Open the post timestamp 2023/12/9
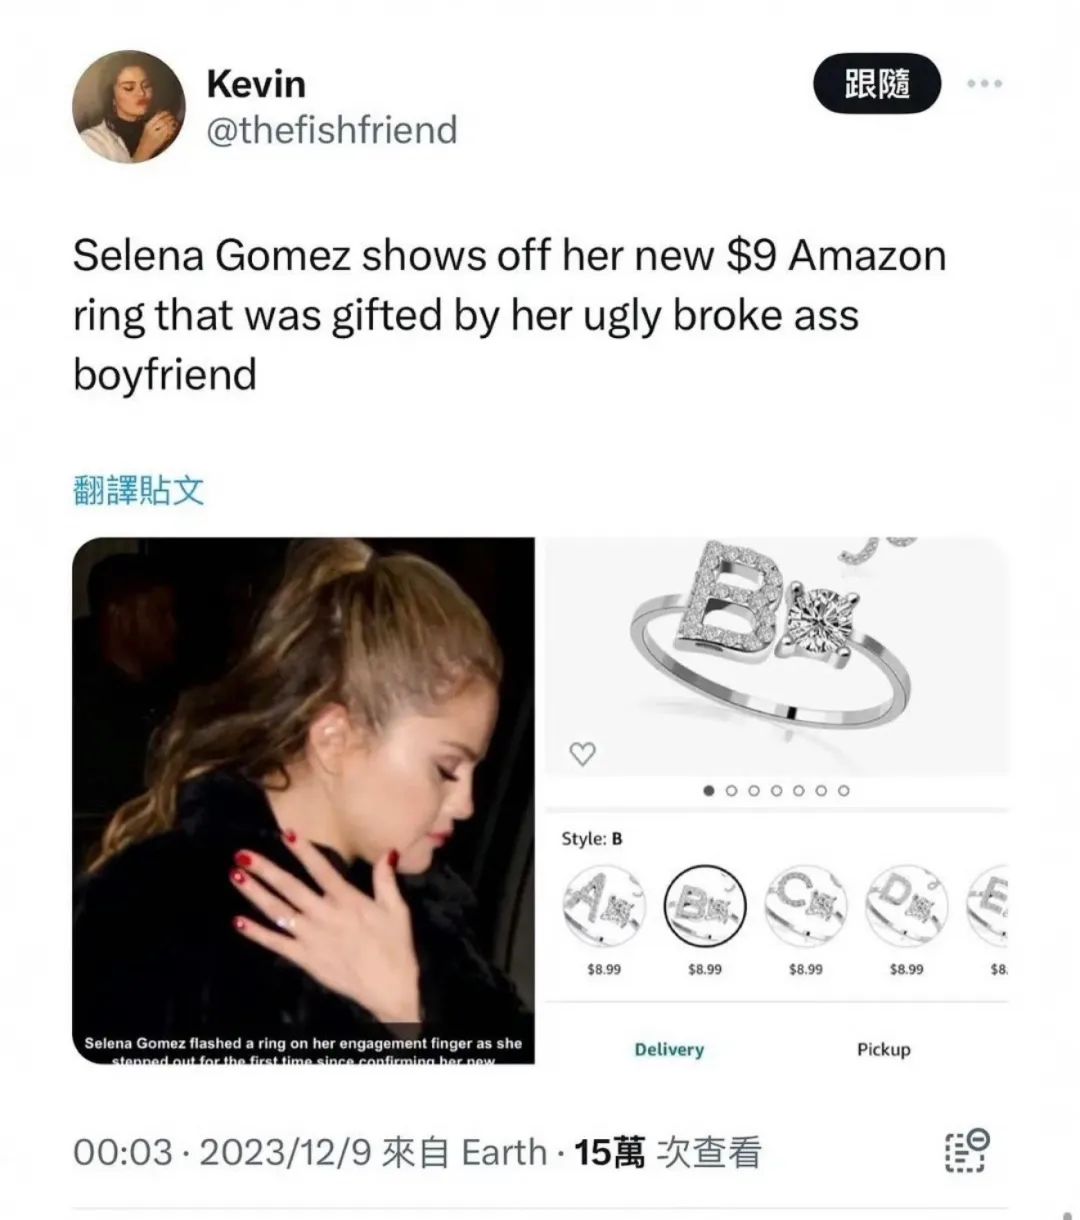 pos(286,1152)
